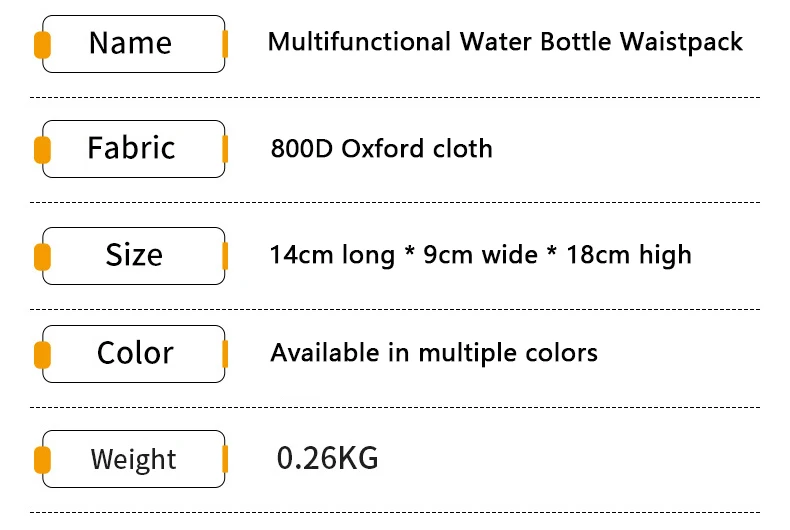Click orange marker right of Fabric label

click(x=225, y=149)
